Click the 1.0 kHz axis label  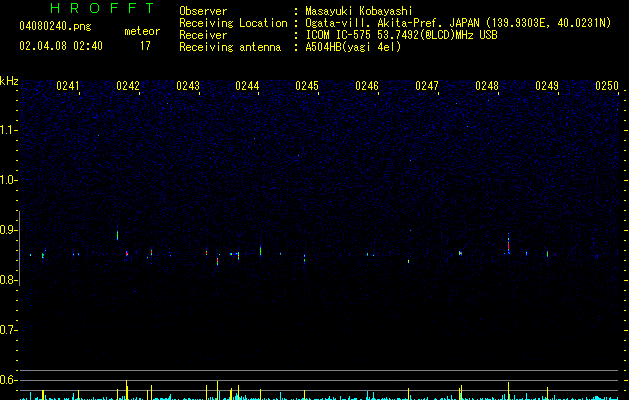(x=8, y=180)
